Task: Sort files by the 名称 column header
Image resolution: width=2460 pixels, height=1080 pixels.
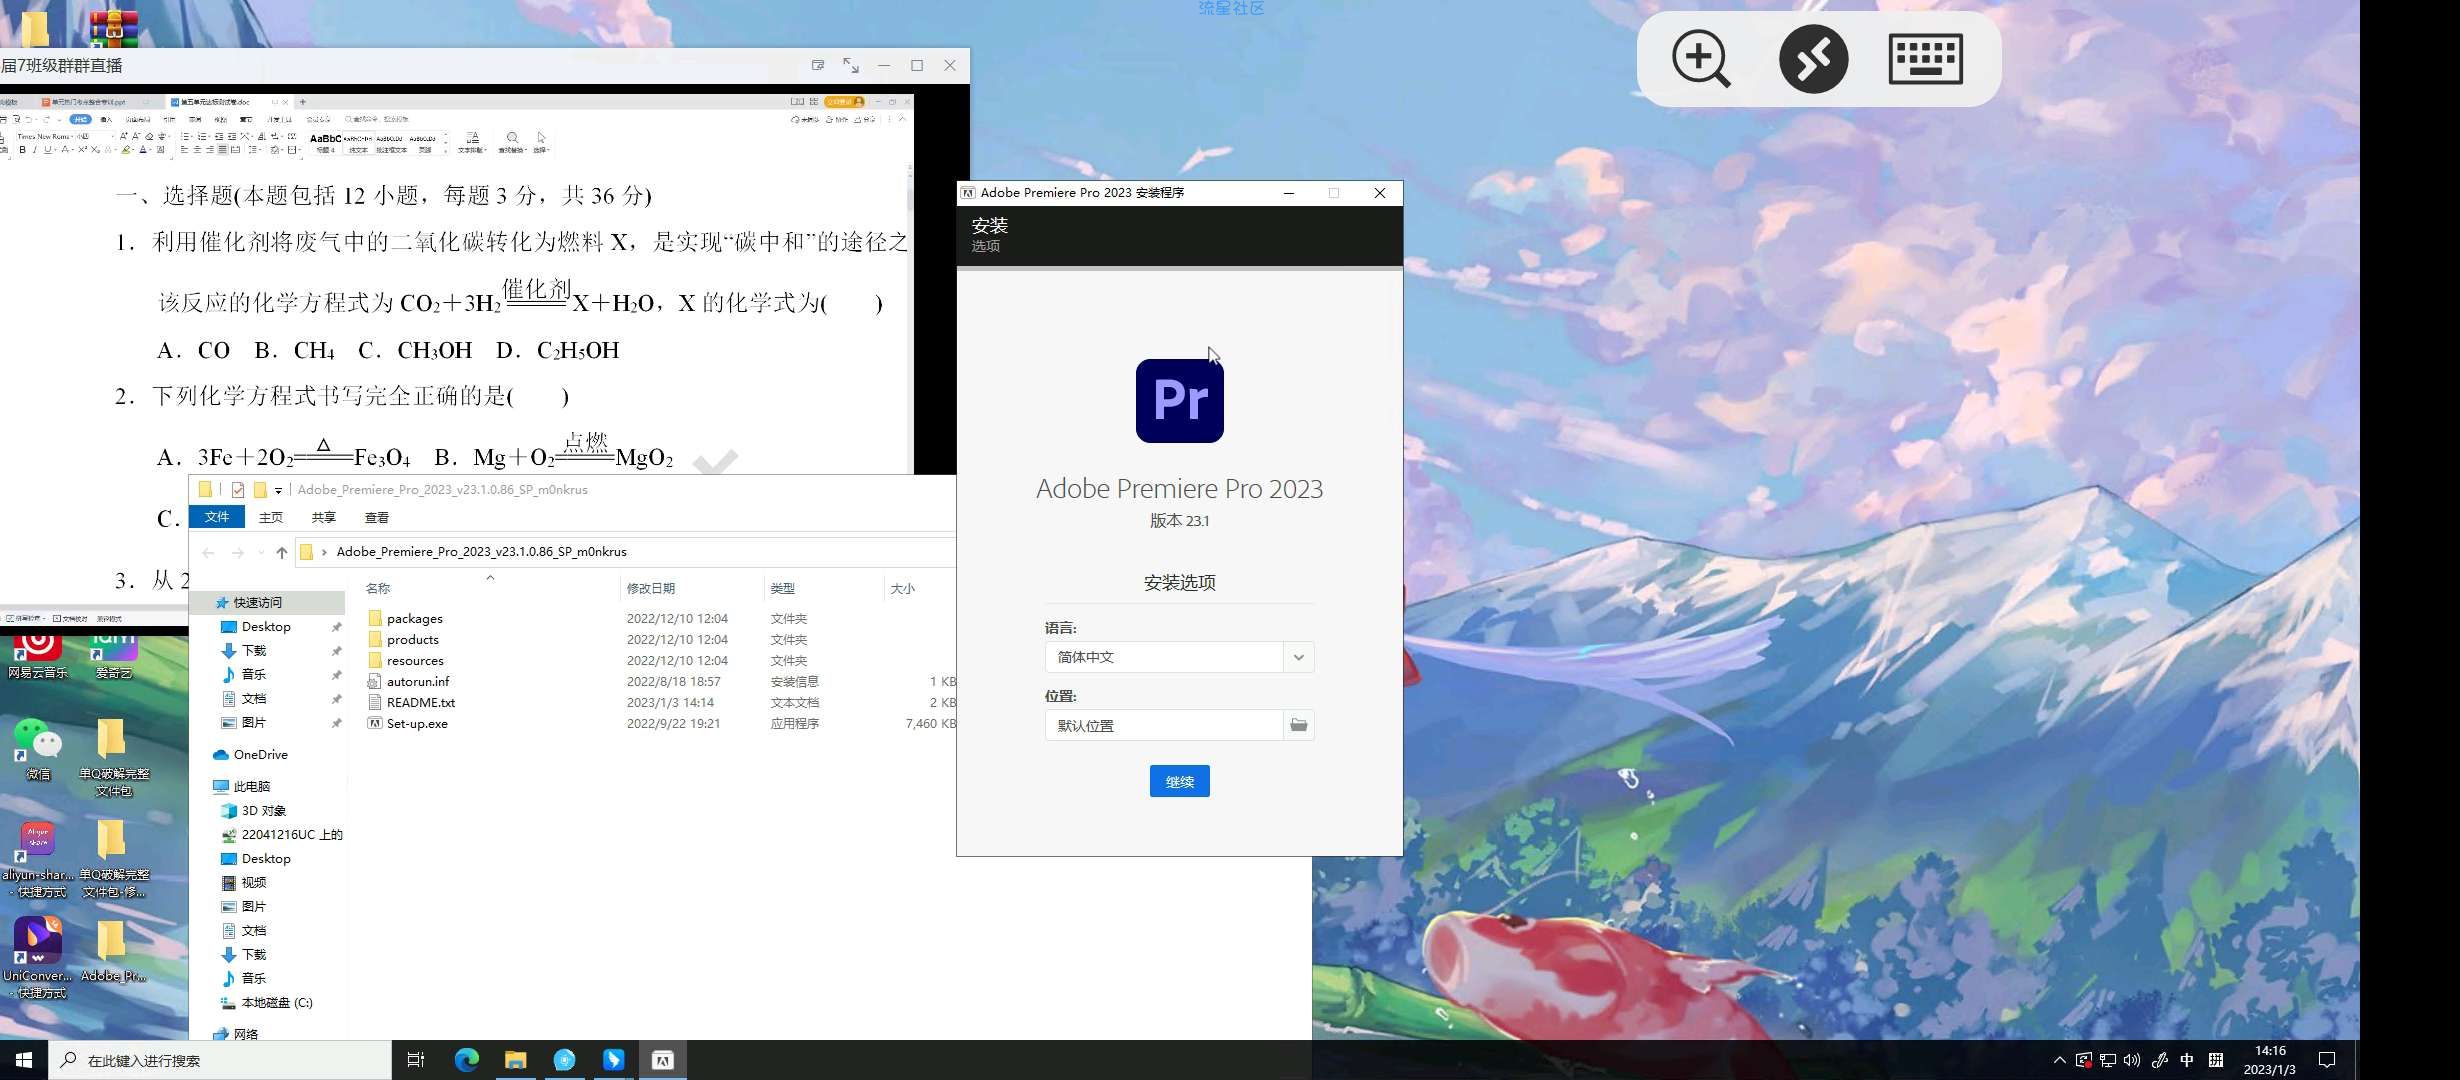Action: pyautogui.click(x=378, y=588)
